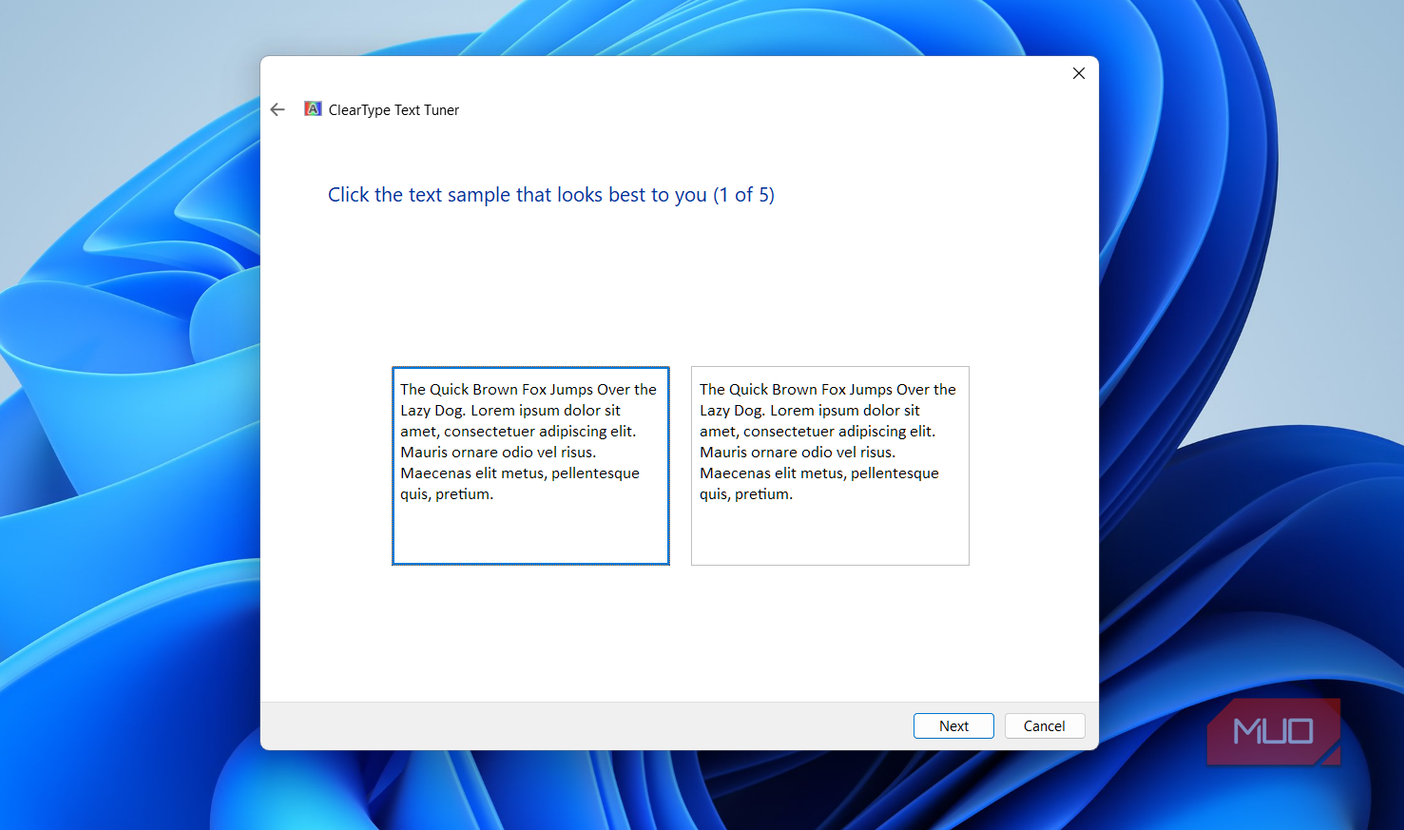
Task: Click the Cancel button
Action: coord(1044,726)
